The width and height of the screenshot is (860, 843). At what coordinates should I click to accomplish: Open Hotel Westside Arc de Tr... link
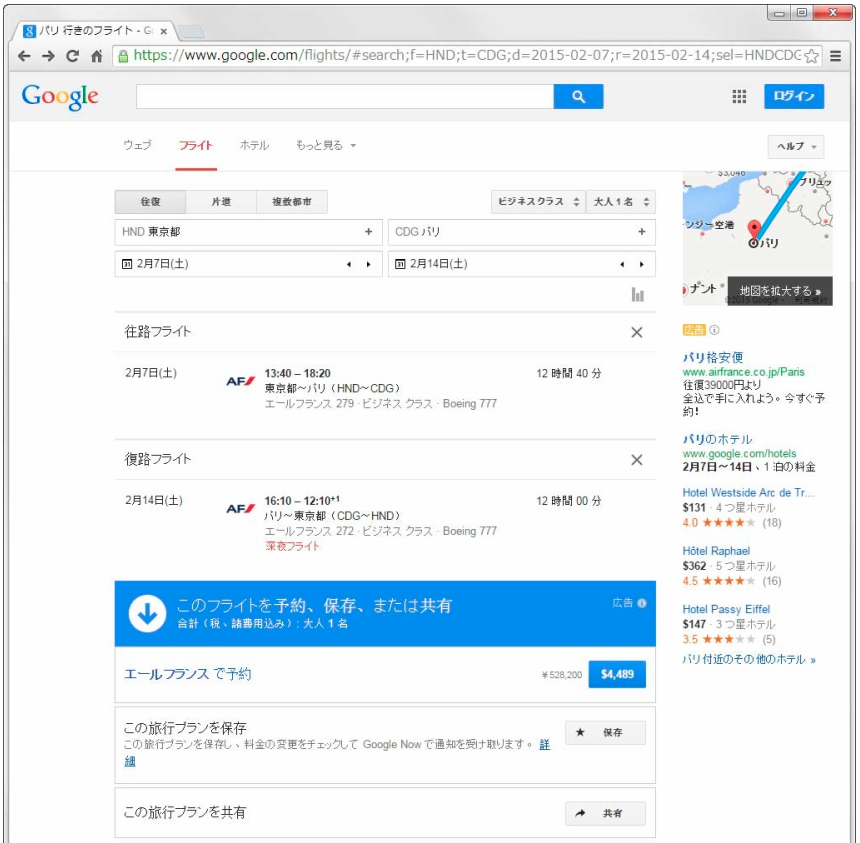click(748, 493)
